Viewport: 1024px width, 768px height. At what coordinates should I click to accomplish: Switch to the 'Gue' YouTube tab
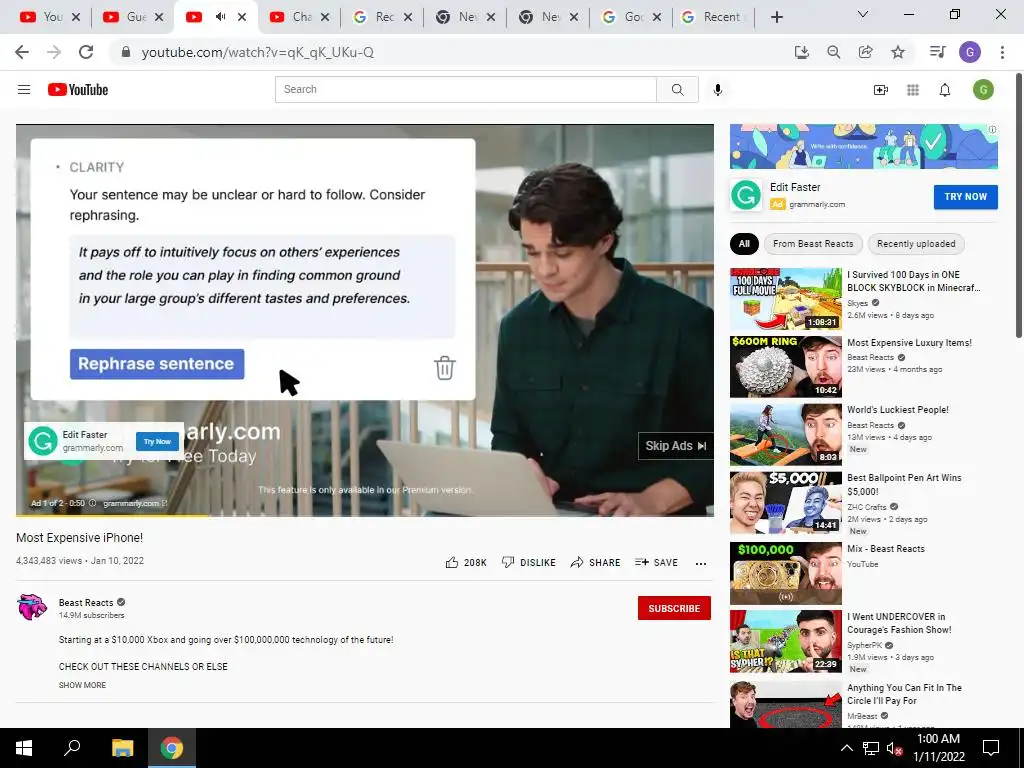click(x=133, y=17)
